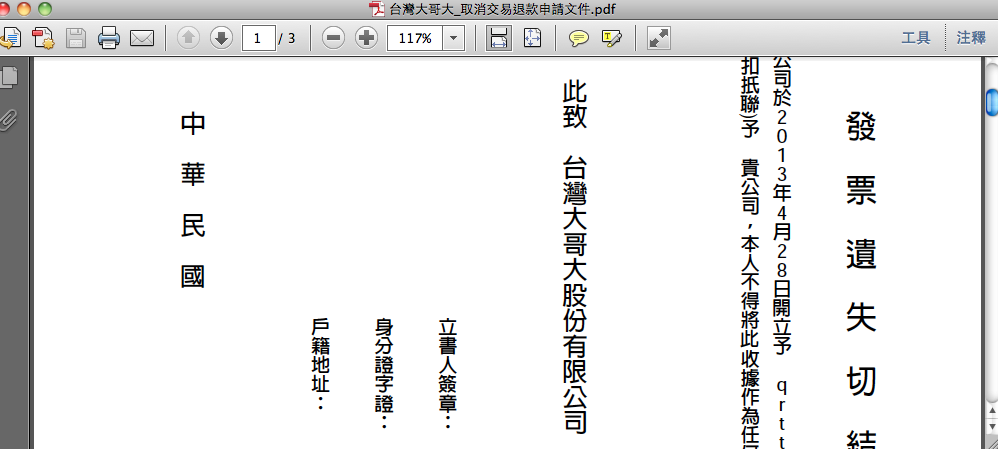Click the 中華民國 text
The image size is (998, 449).
coord(193,201)
